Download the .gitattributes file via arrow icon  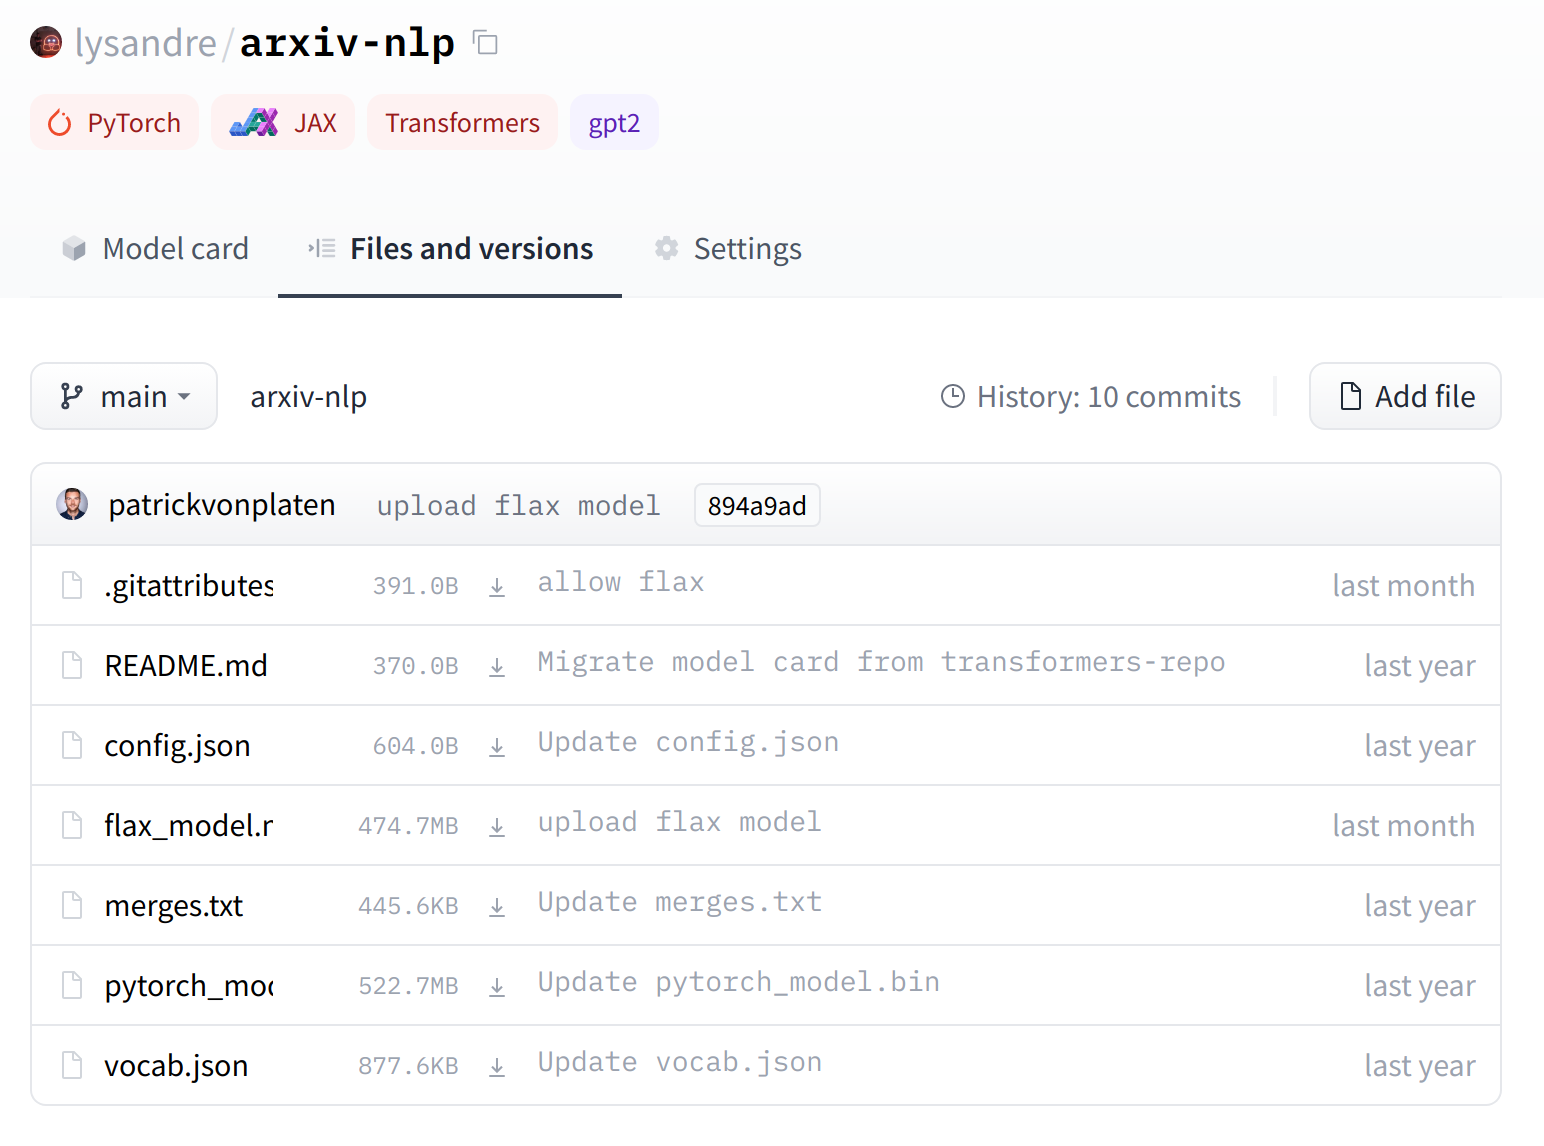click(x=497, y=587)
